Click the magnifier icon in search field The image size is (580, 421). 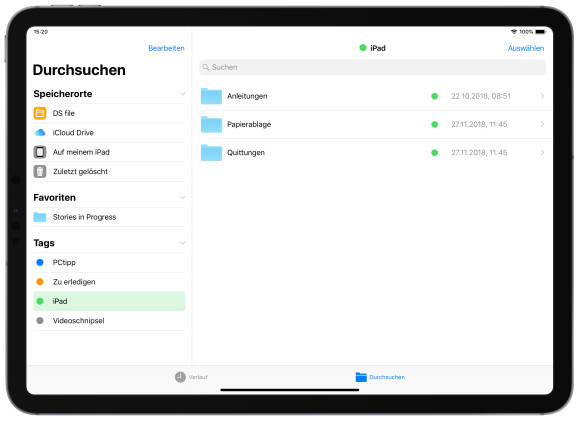(206, 67)
